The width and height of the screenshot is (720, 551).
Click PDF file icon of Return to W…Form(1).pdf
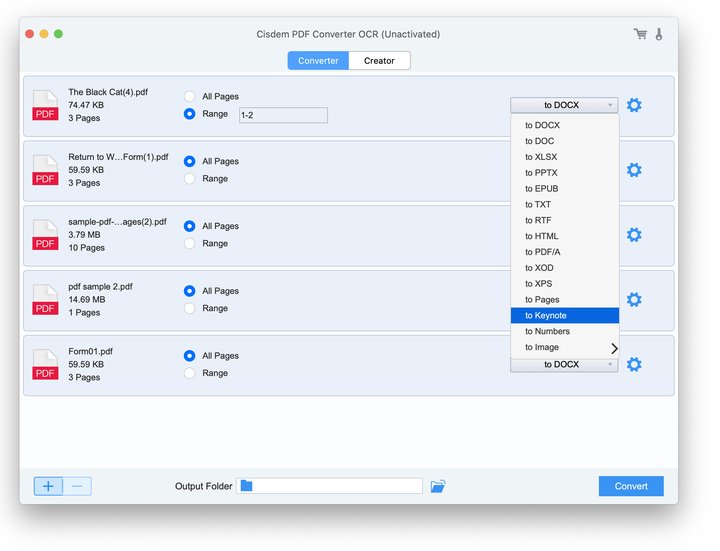[x=45, y=170]
